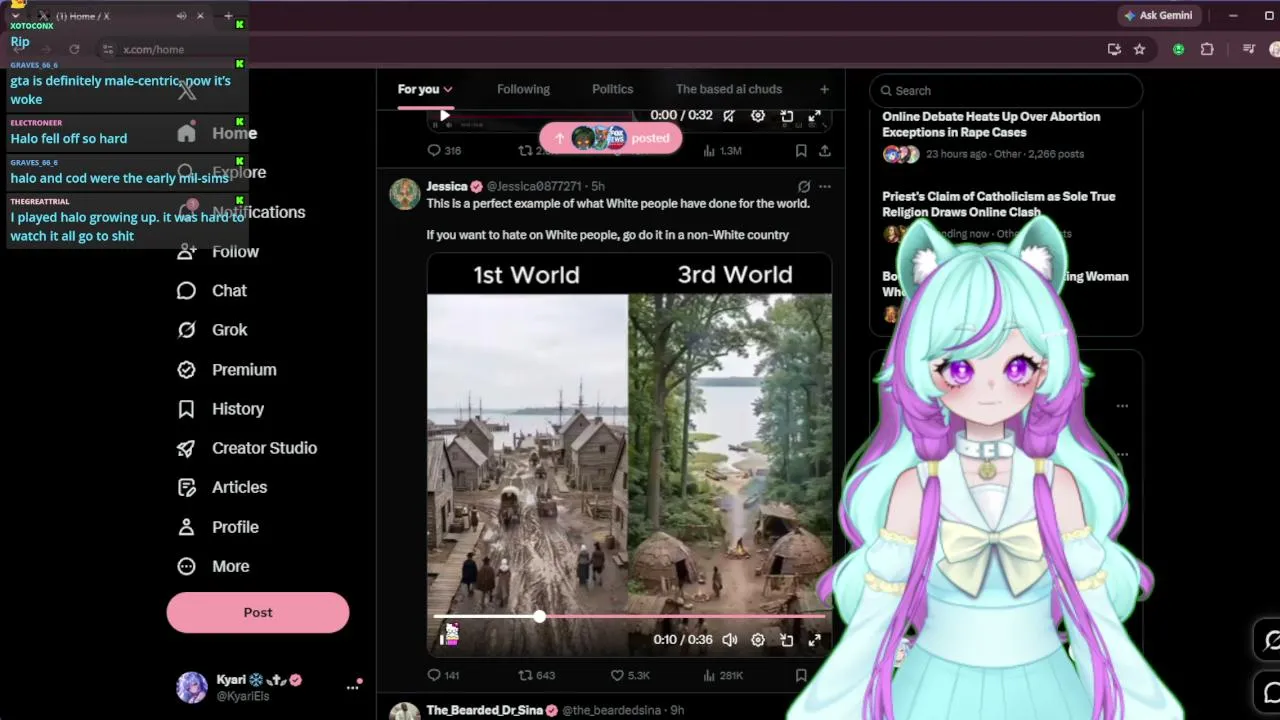Unmute the 0:32 video
The height and width of the screenshot is (720, 1280).
[x=730, y=116]
